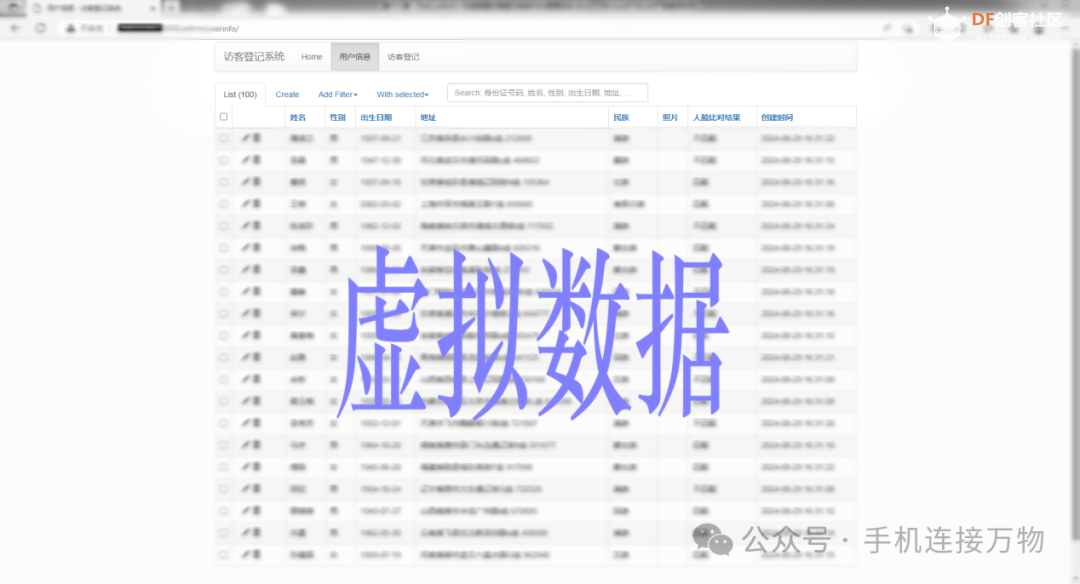Viewport: 1080px width, 584px height.
Task: Tick the select-all checkbox in table header
Action: pos(223,116)
